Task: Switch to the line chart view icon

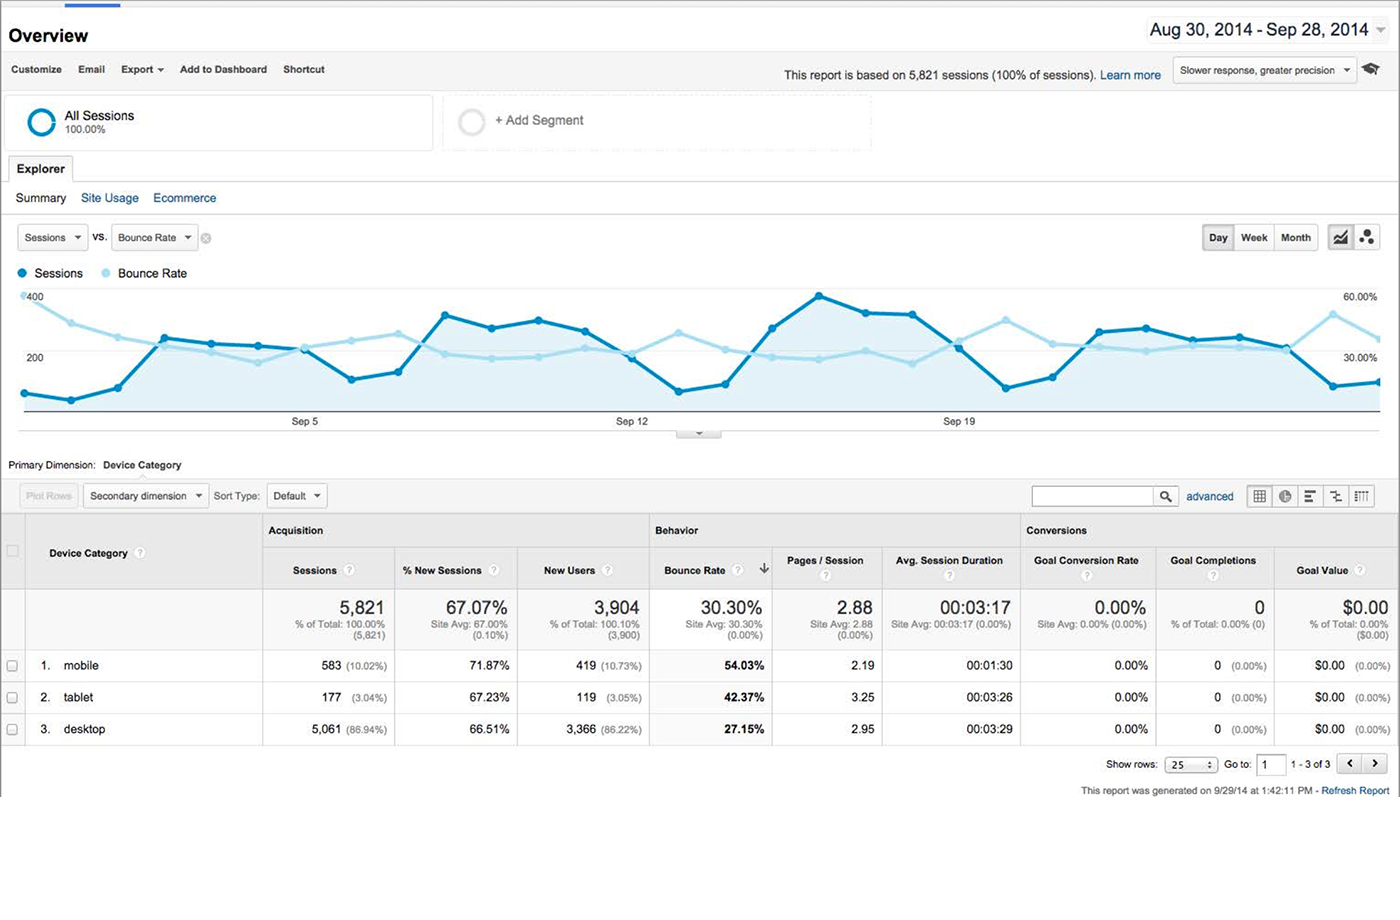Action: click(1340, 238)
